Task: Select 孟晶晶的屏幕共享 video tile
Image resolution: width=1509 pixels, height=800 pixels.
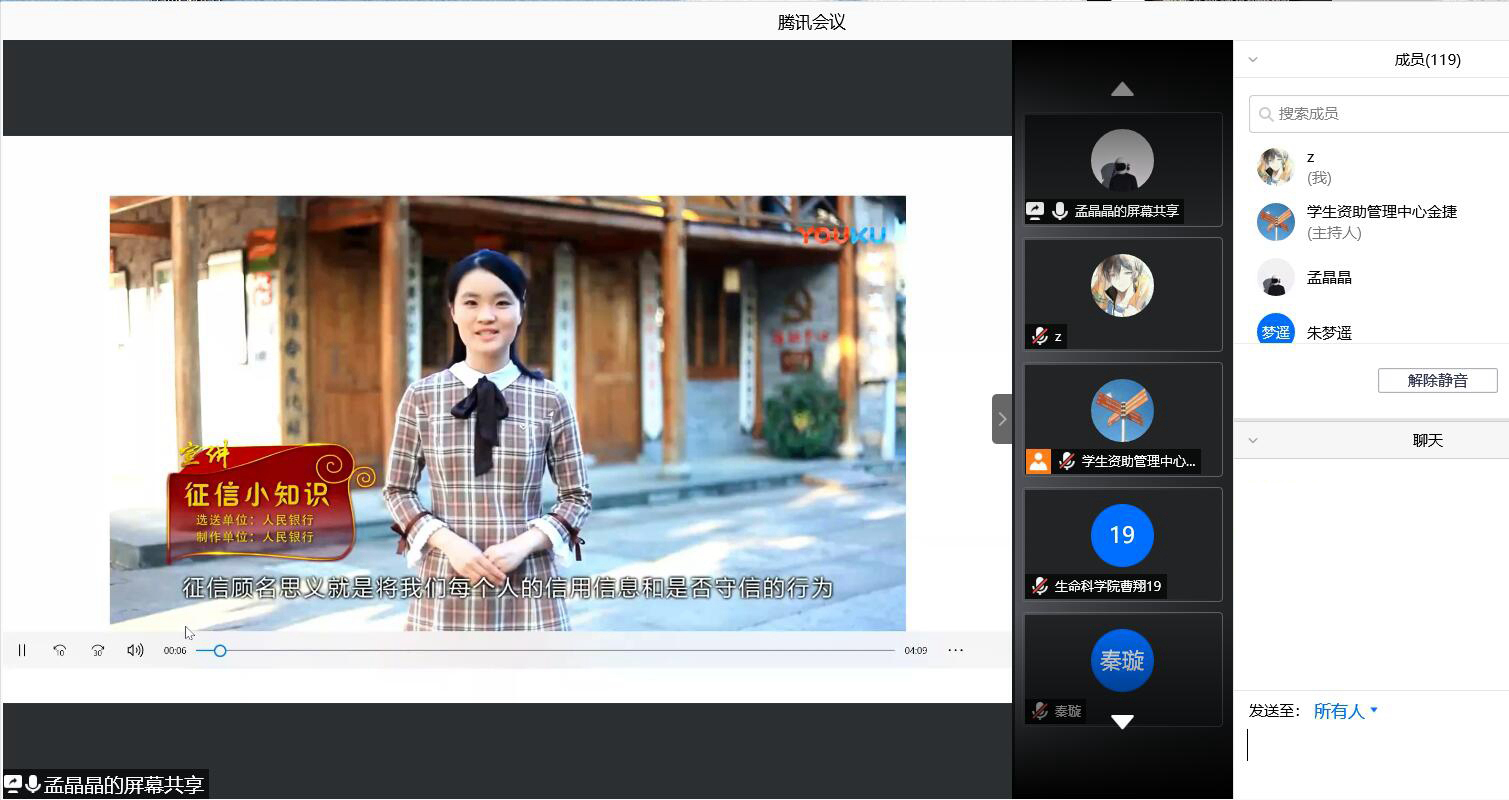Action: pyautogui.click(x=1123, y=169)
